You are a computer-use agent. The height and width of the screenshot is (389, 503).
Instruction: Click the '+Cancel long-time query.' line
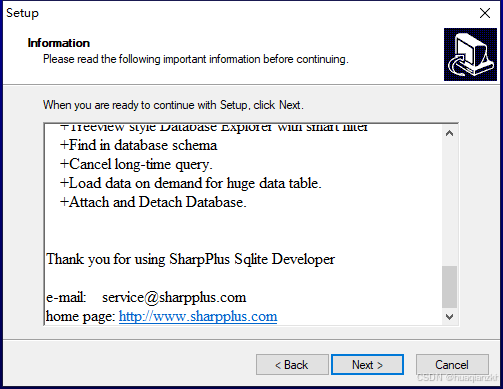[136, 164]
